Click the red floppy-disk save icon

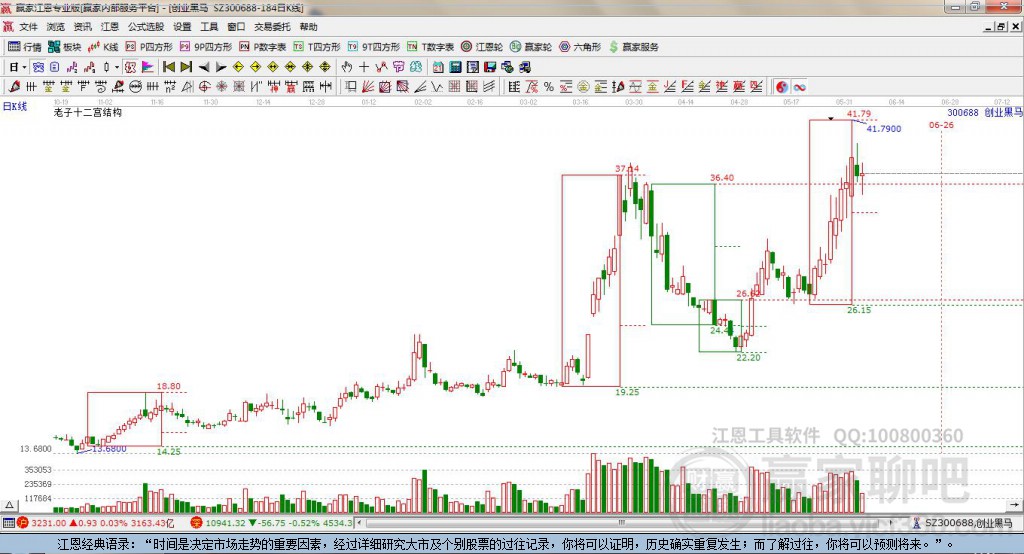(x=490, y=67)
